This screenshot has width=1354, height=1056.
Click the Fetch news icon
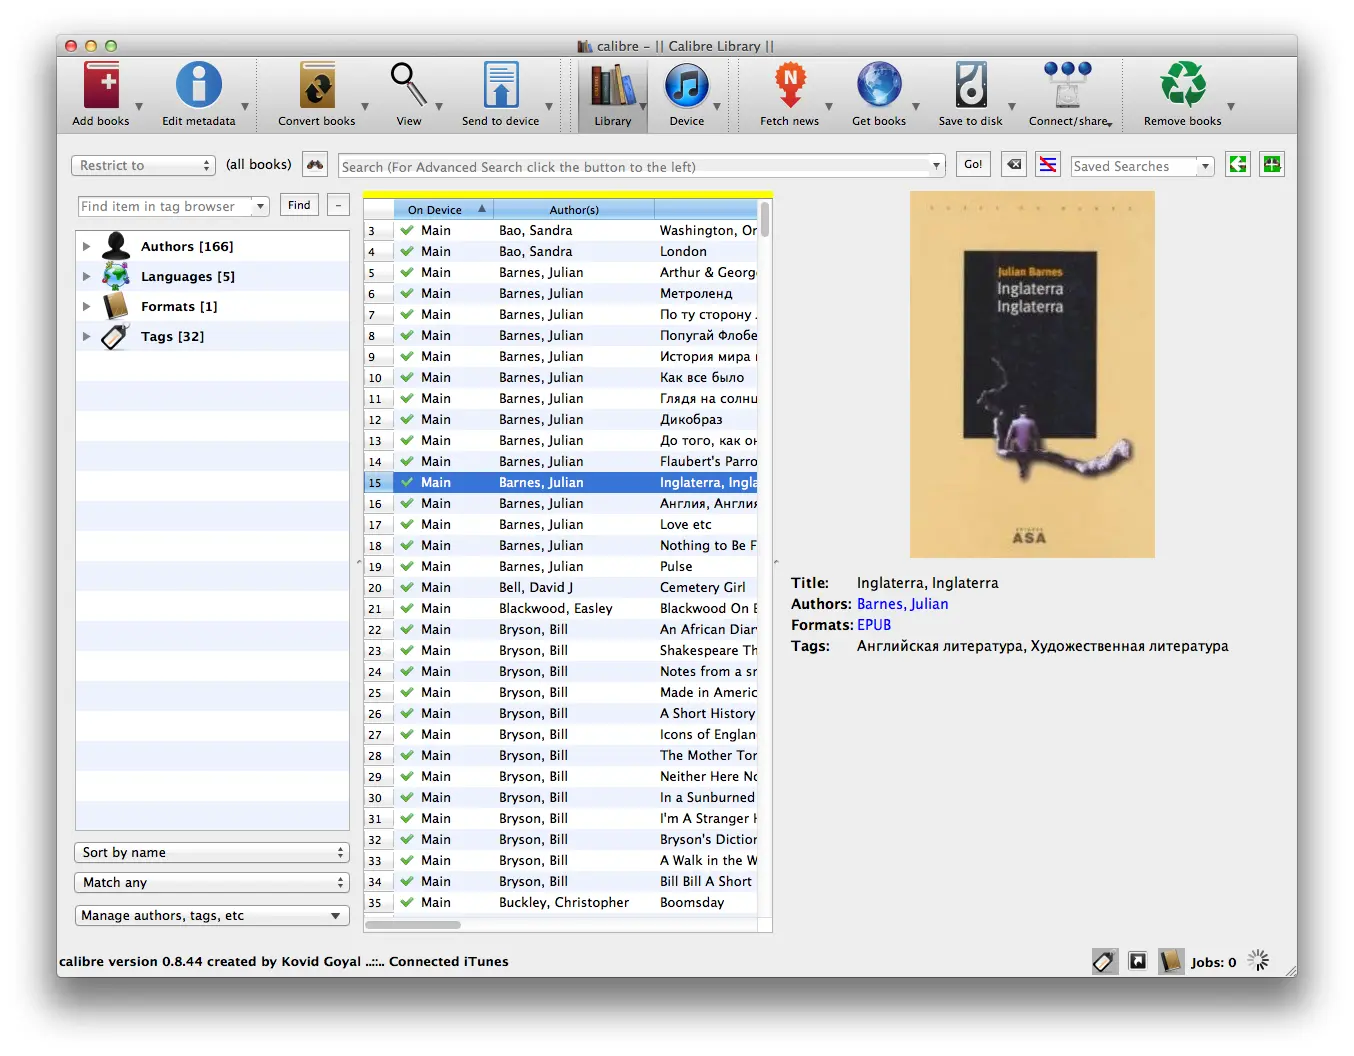(x=790, y=86)
